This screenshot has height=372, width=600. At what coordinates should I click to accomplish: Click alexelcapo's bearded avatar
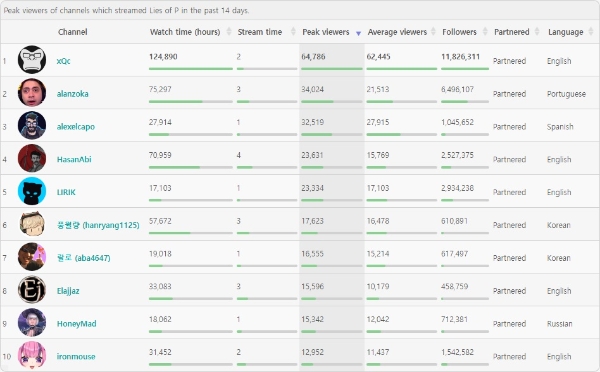coord(32,126)
